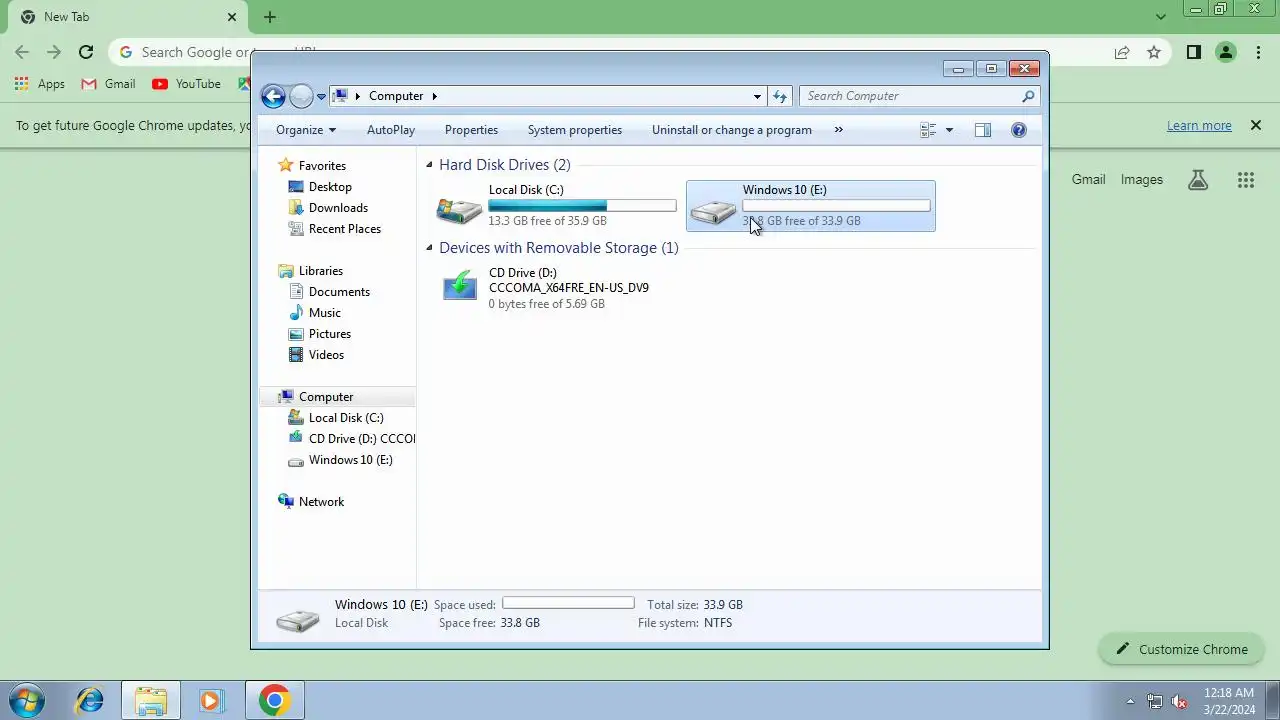The width and height of the screenshot is (1280, 720).
Task: Click the Windows Start button
Action: (26, 700)
